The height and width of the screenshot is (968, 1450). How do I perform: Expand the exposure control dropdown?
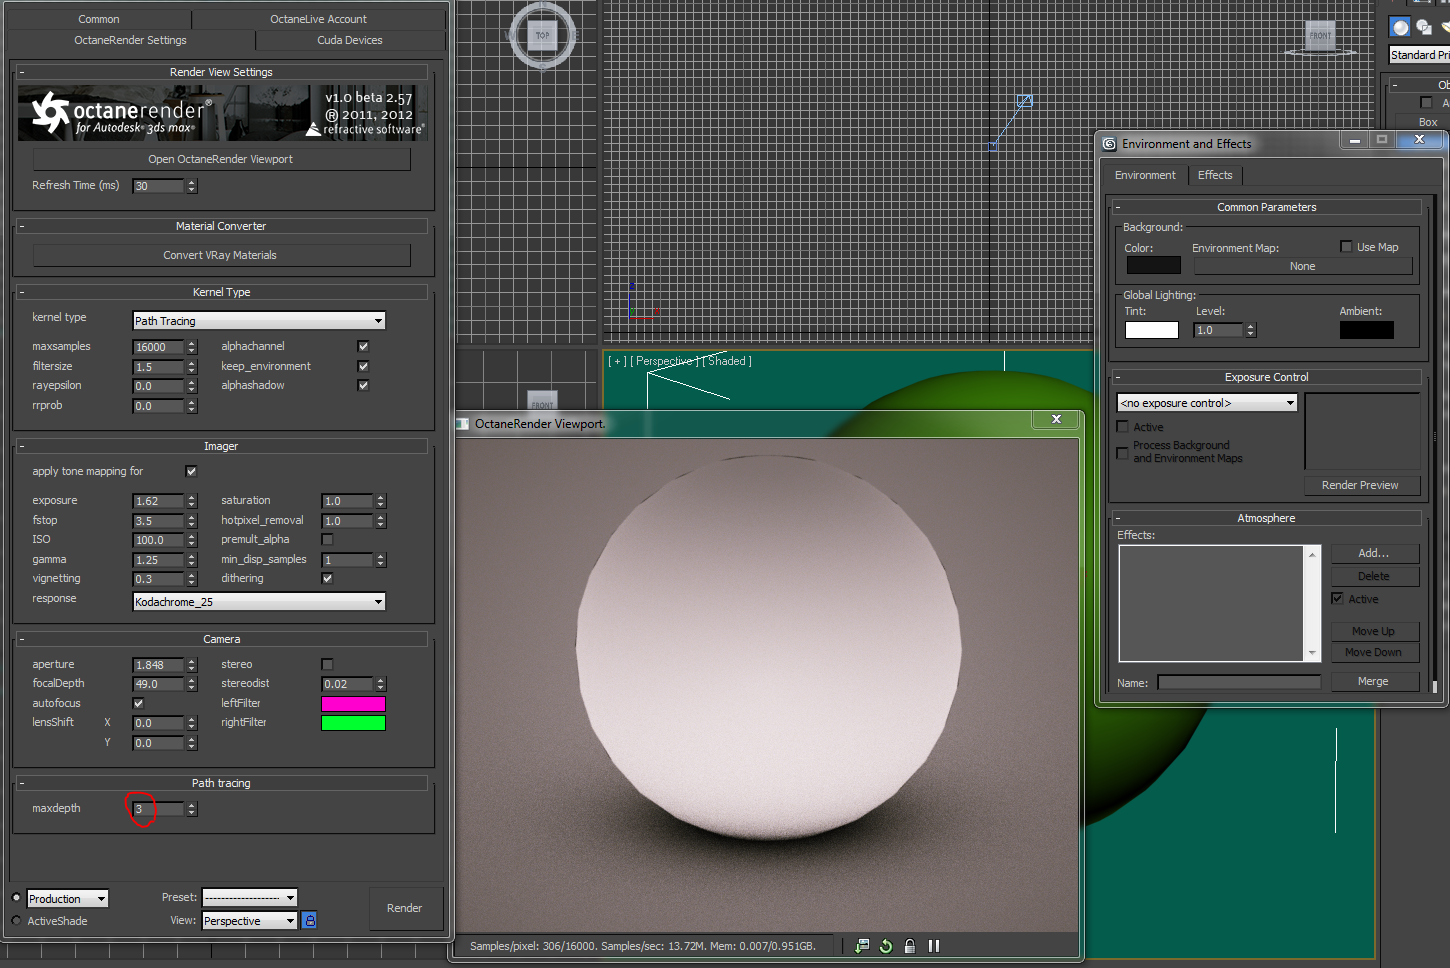tap(1207, 403)
